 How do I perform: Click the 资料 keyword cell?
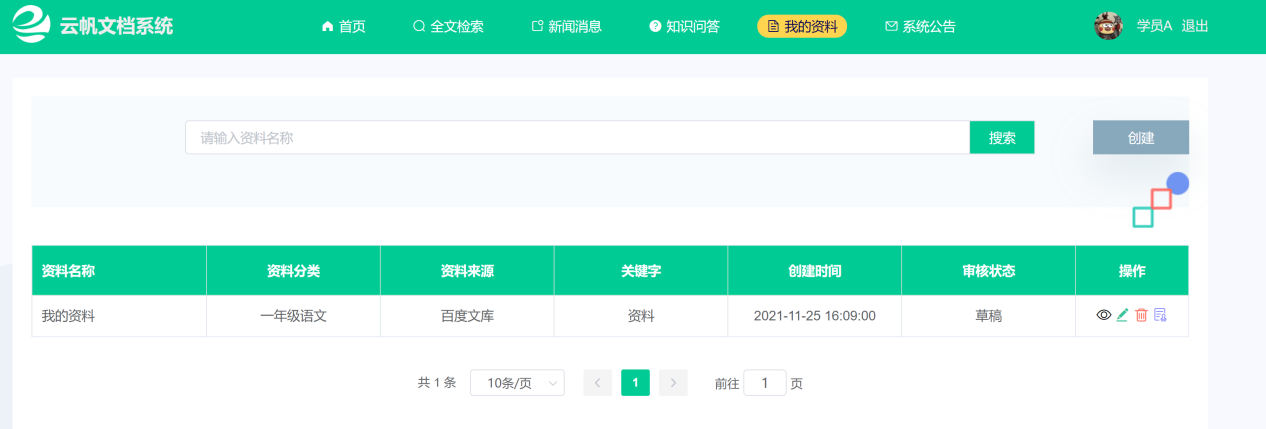(x=641, y=316)
